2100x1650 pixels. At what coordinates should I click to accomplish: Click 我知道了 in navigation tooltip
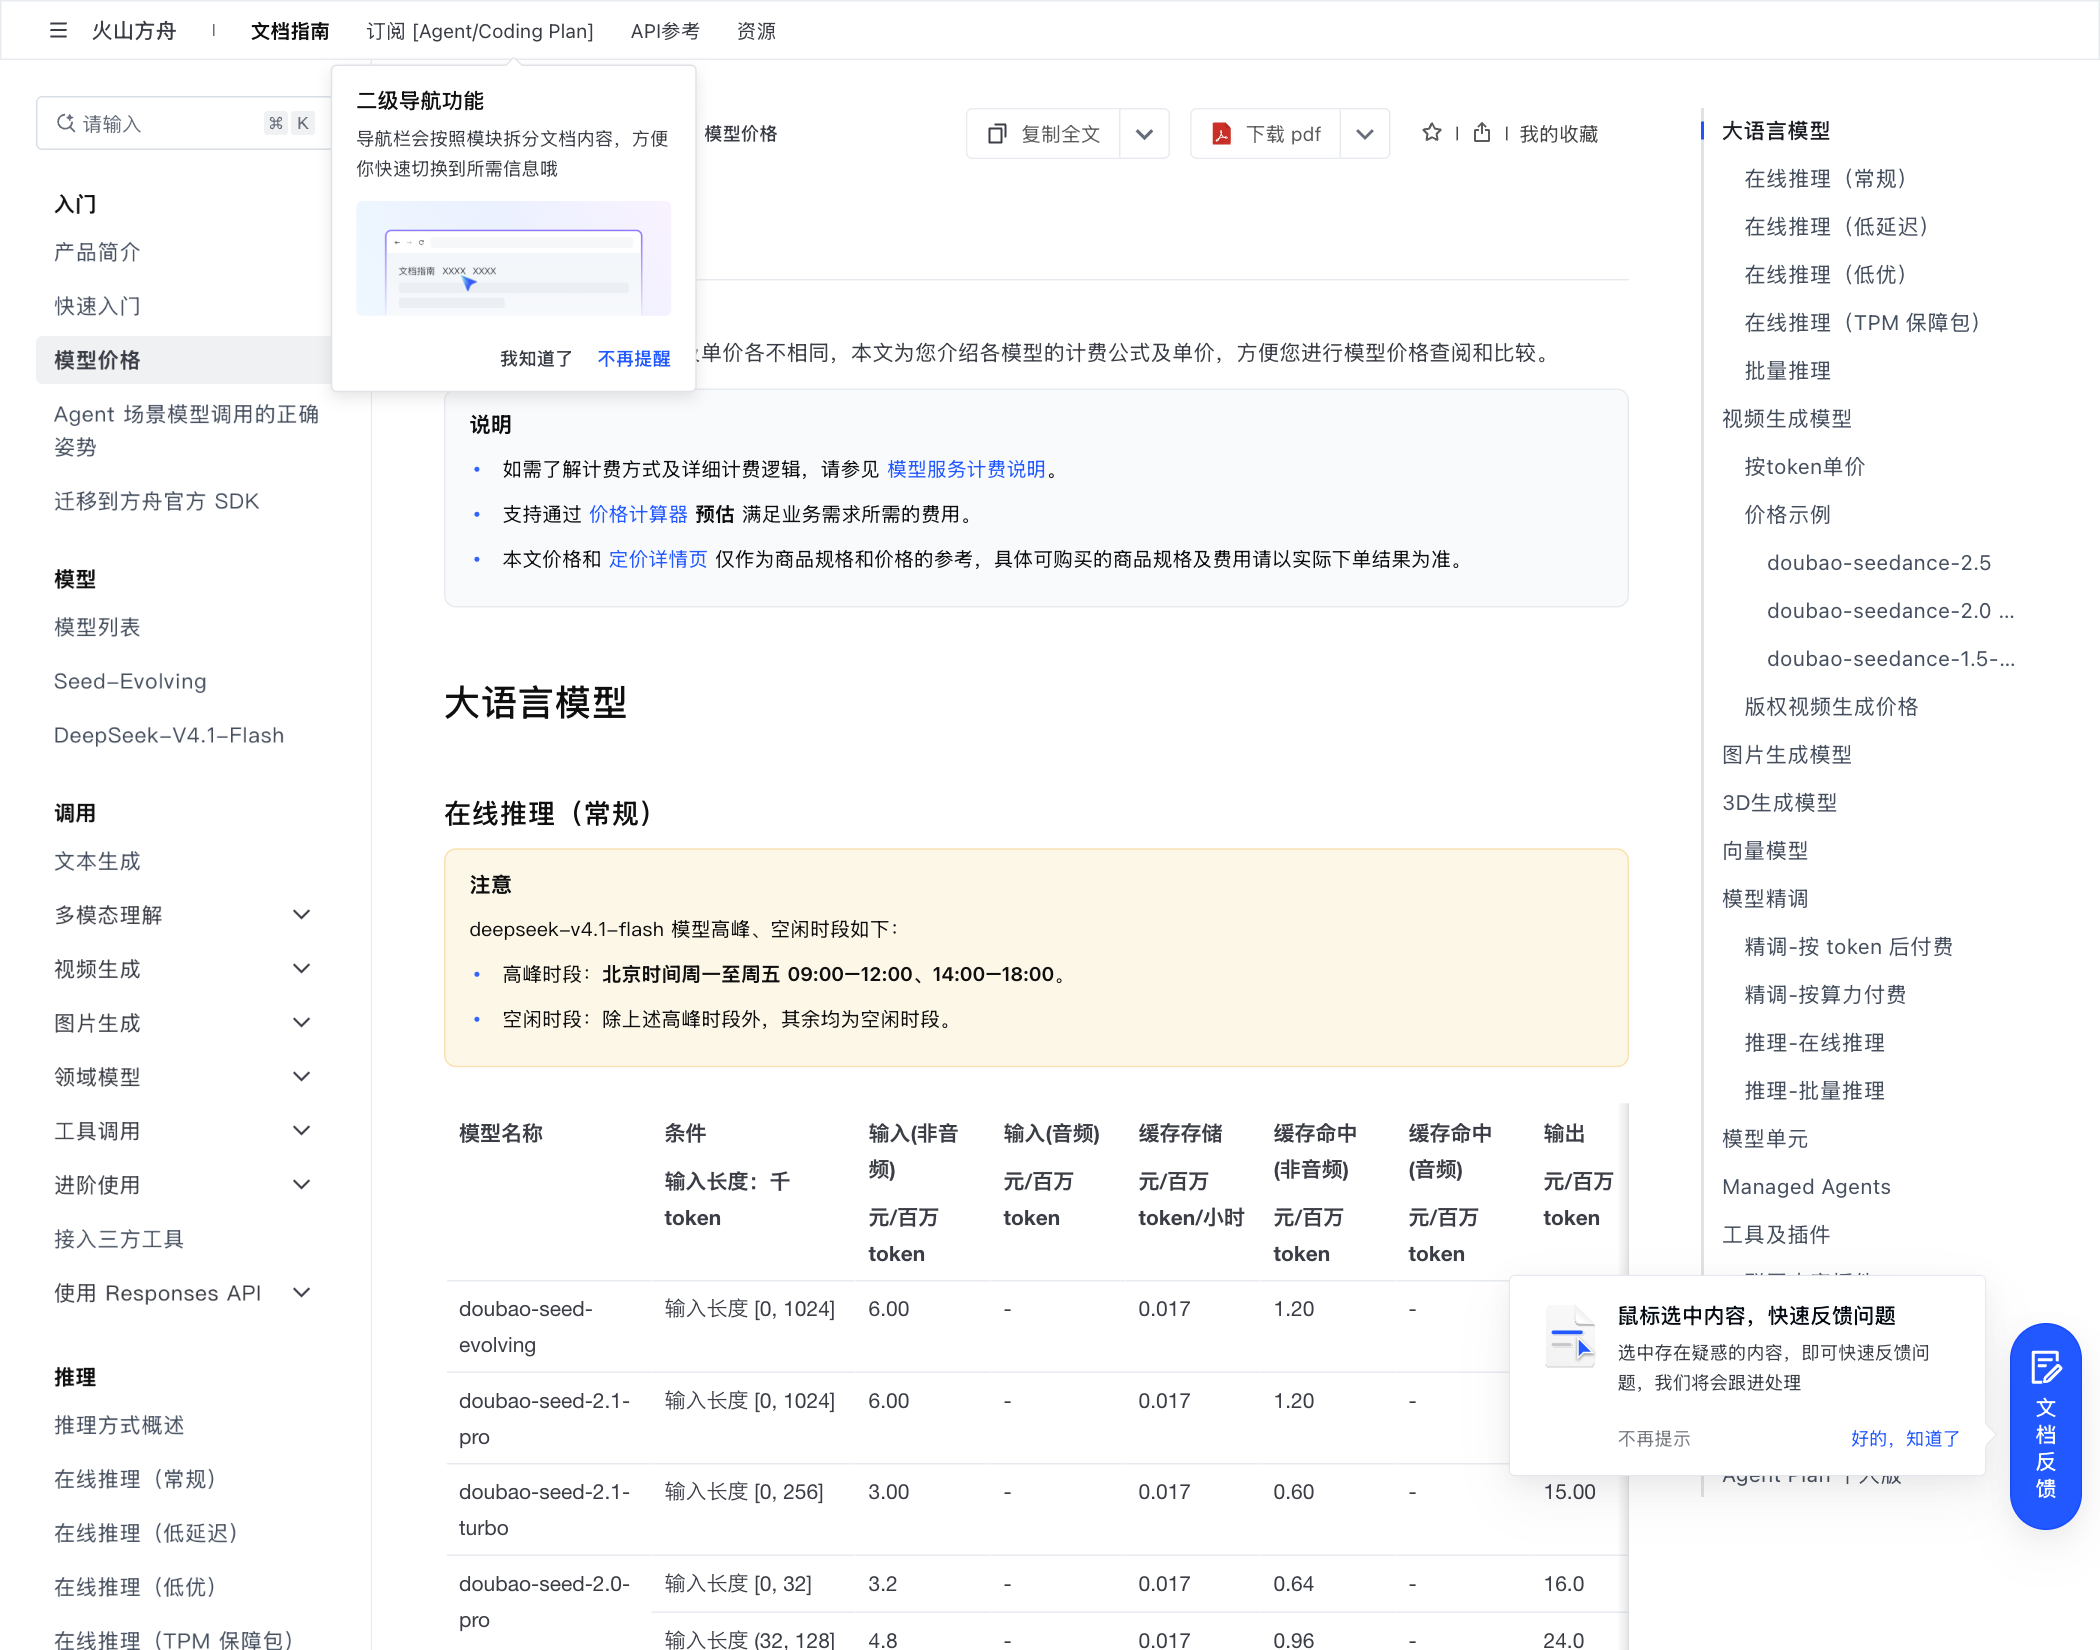point(536,359)
